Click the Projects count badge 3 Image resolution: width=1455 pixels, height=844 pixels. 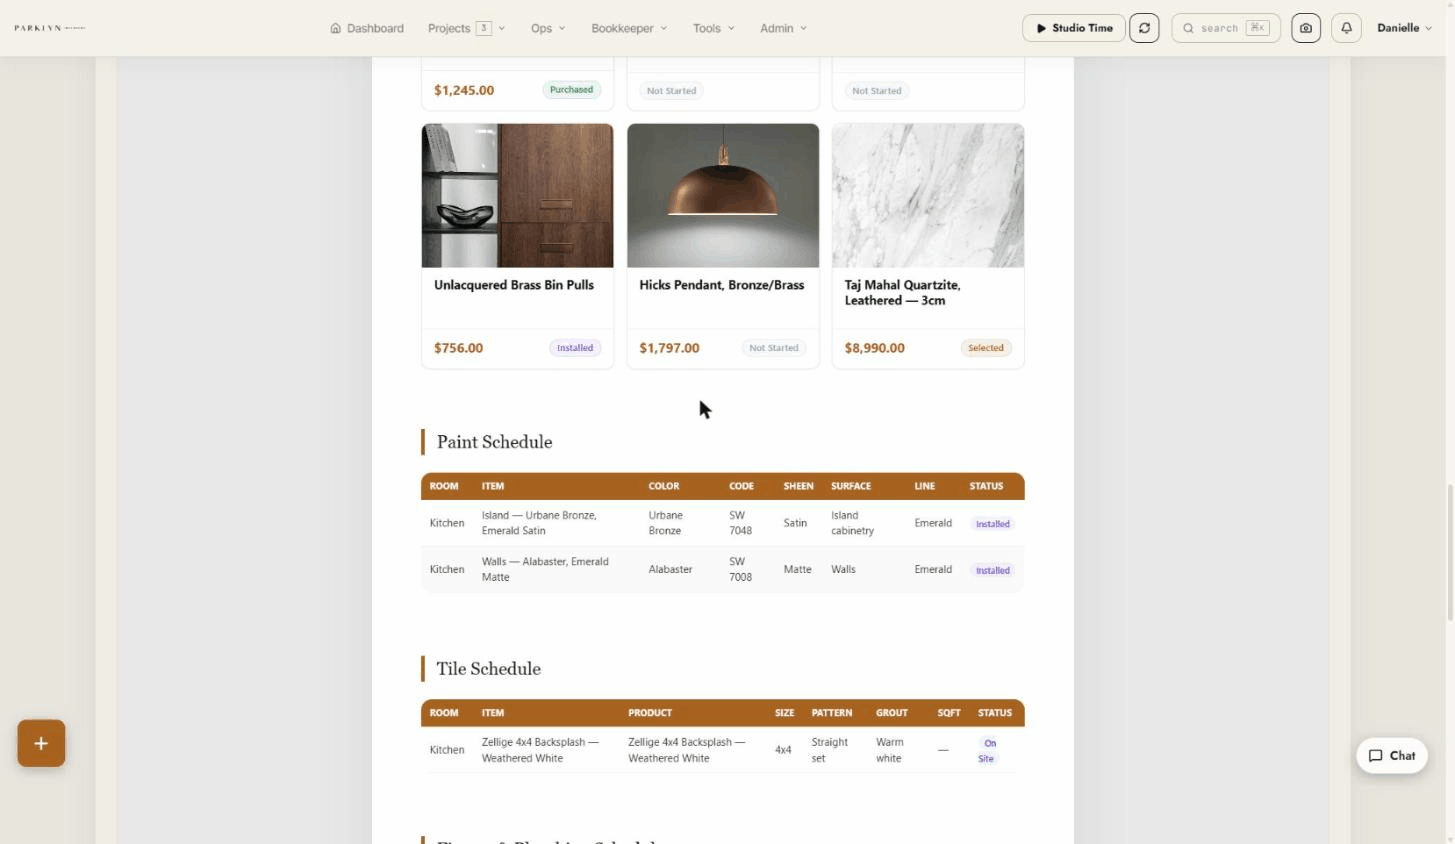[484, 28]
